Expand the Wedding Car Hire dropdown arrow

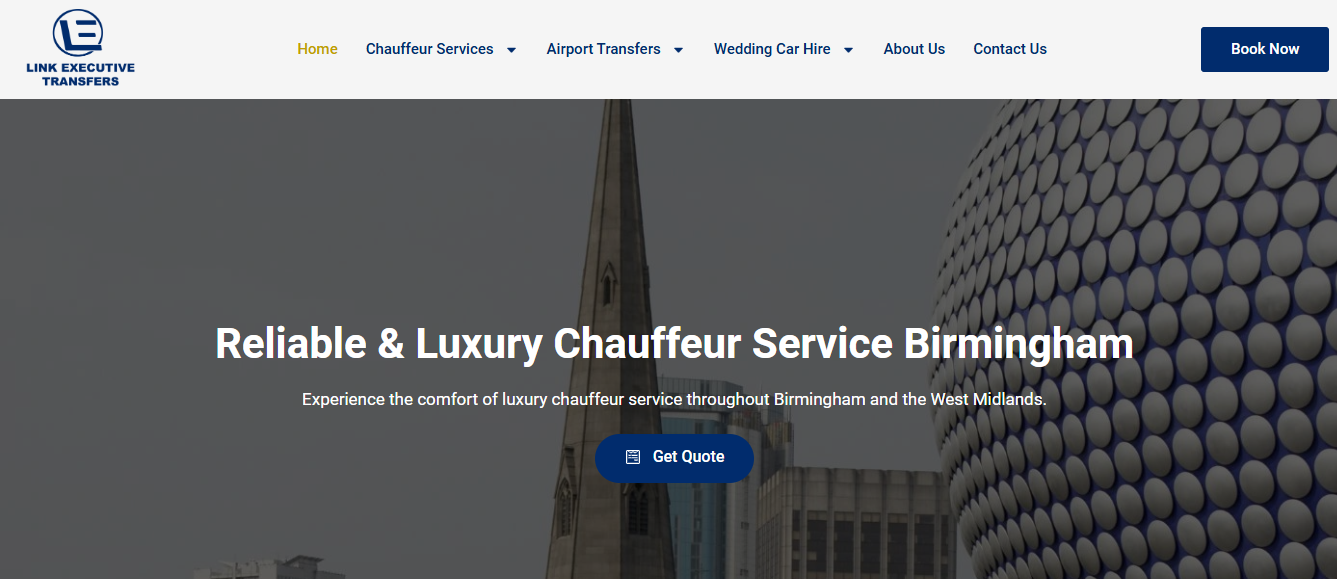[x=848, y=50]
